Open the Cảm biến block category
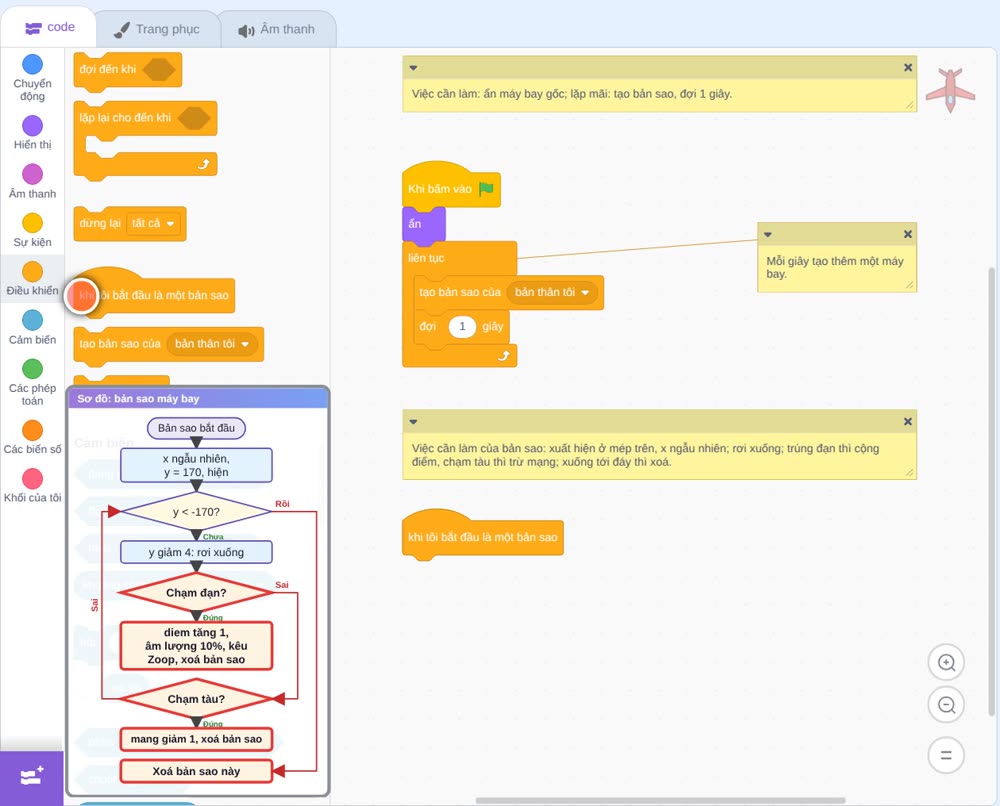1000x806 pixels. [32, 328]
